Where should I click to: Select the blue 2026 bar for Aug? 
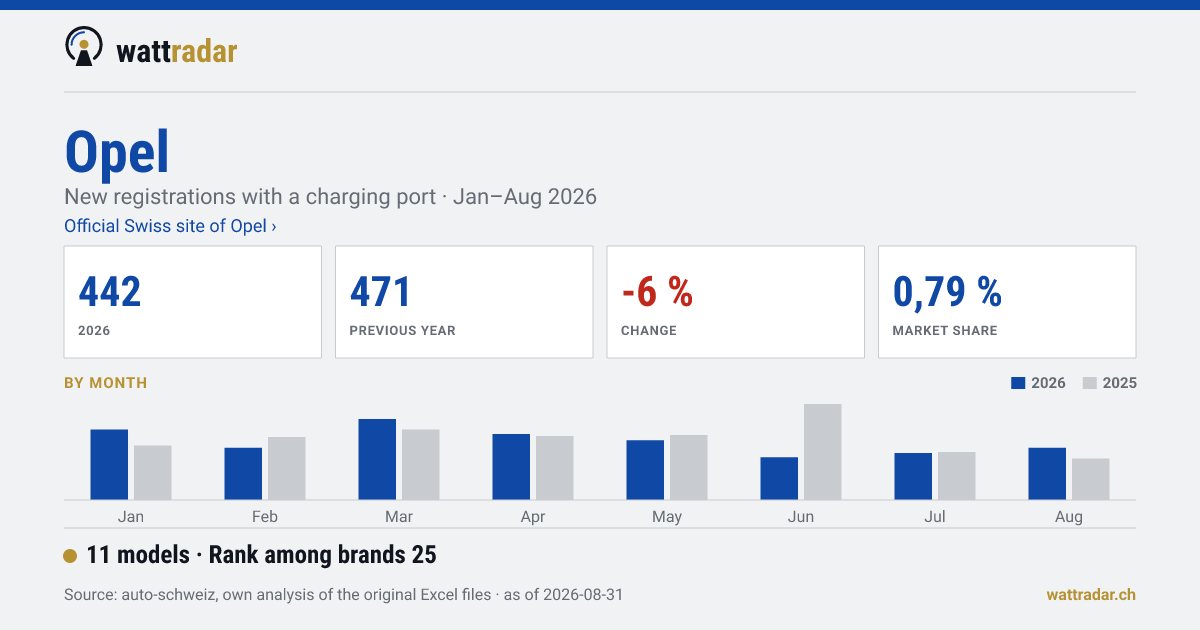(x=1047, y=474)
